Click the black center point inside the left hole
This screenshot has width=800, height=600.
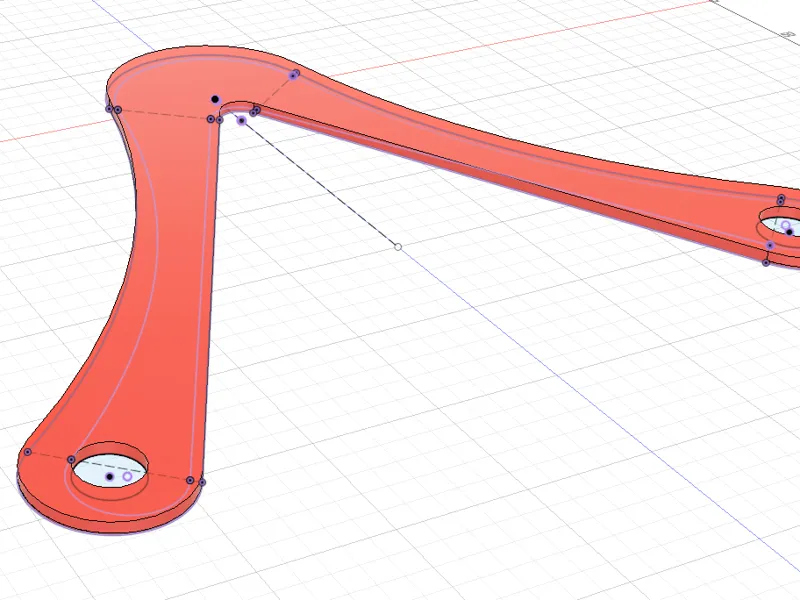click(109, 477)
